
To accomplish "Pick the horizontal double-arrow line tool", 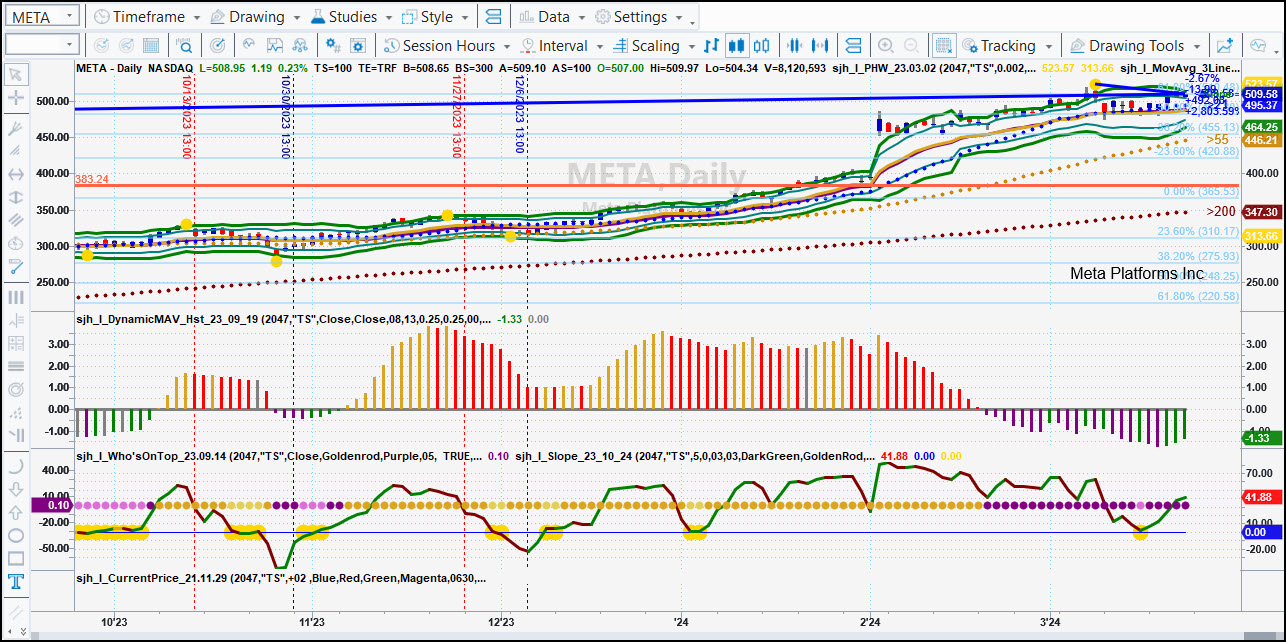I will [x=16, y=174].
